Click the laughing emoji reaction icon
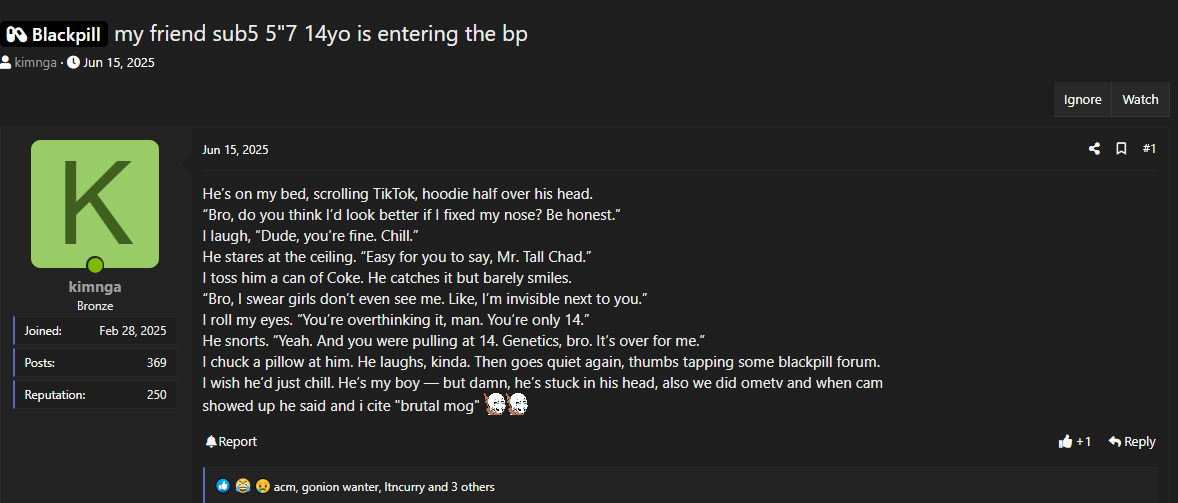The image size is (1178, 503). (x=243, y=486)
